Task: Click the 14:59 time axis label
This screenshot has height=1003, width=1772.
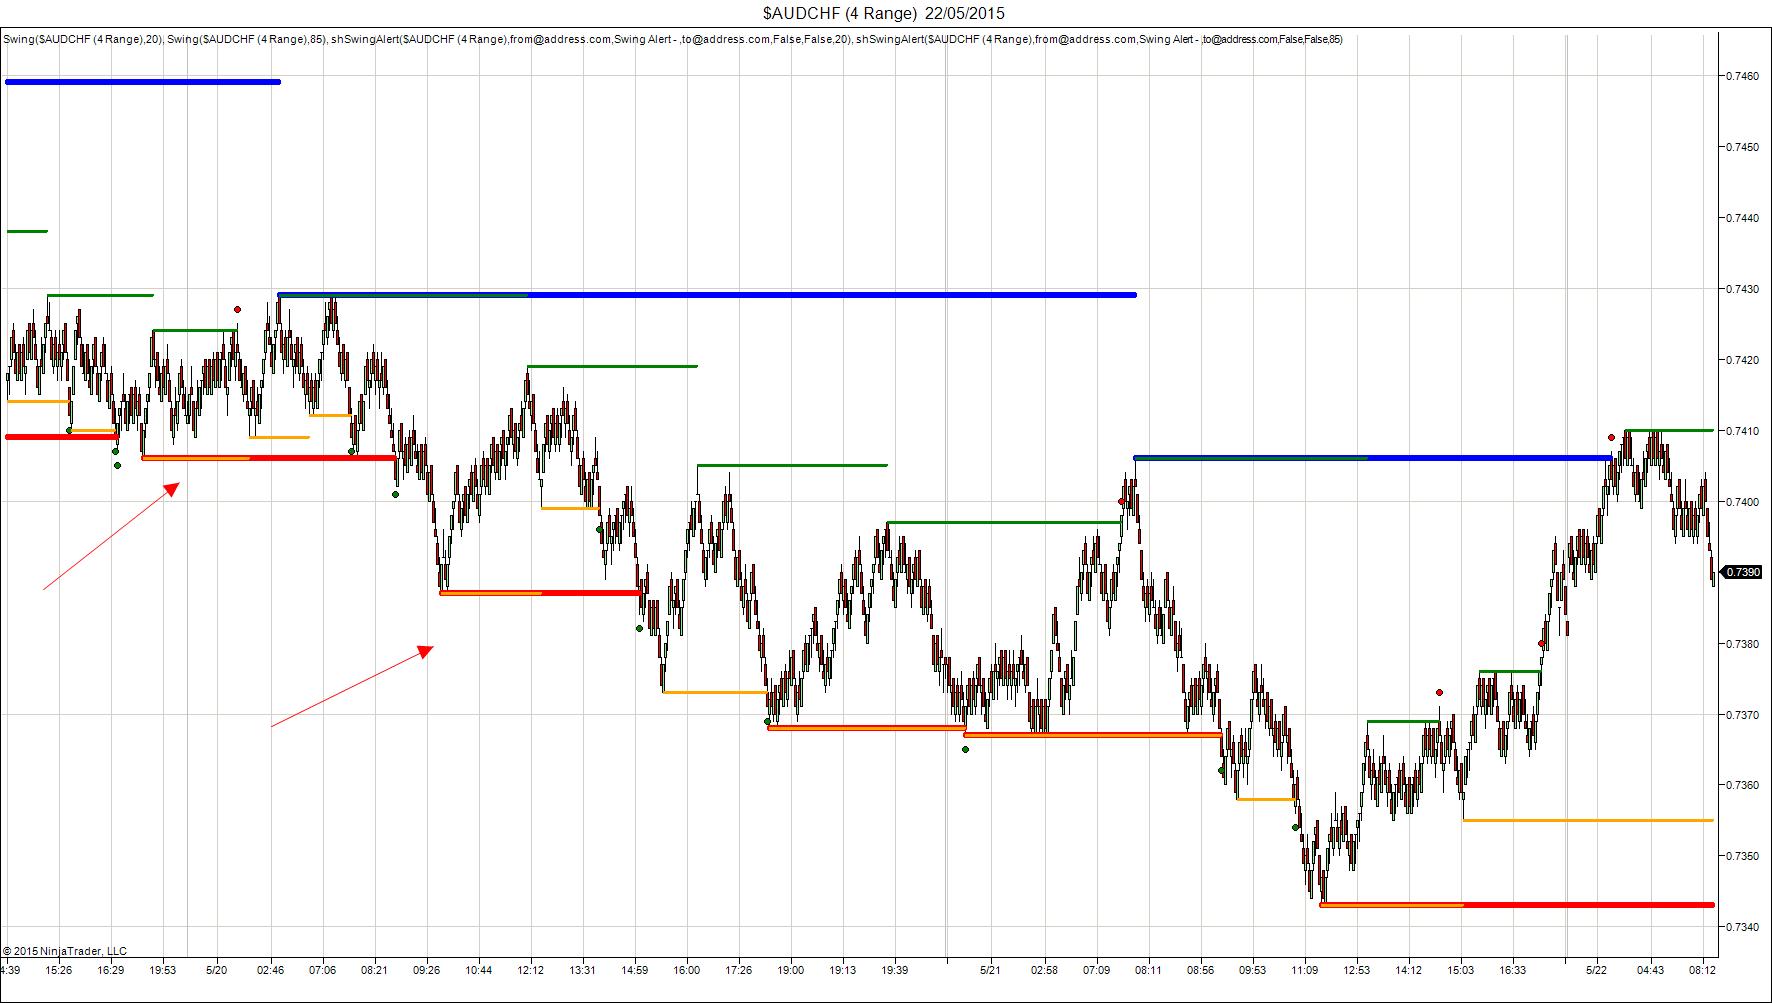Action: point(635,970)
